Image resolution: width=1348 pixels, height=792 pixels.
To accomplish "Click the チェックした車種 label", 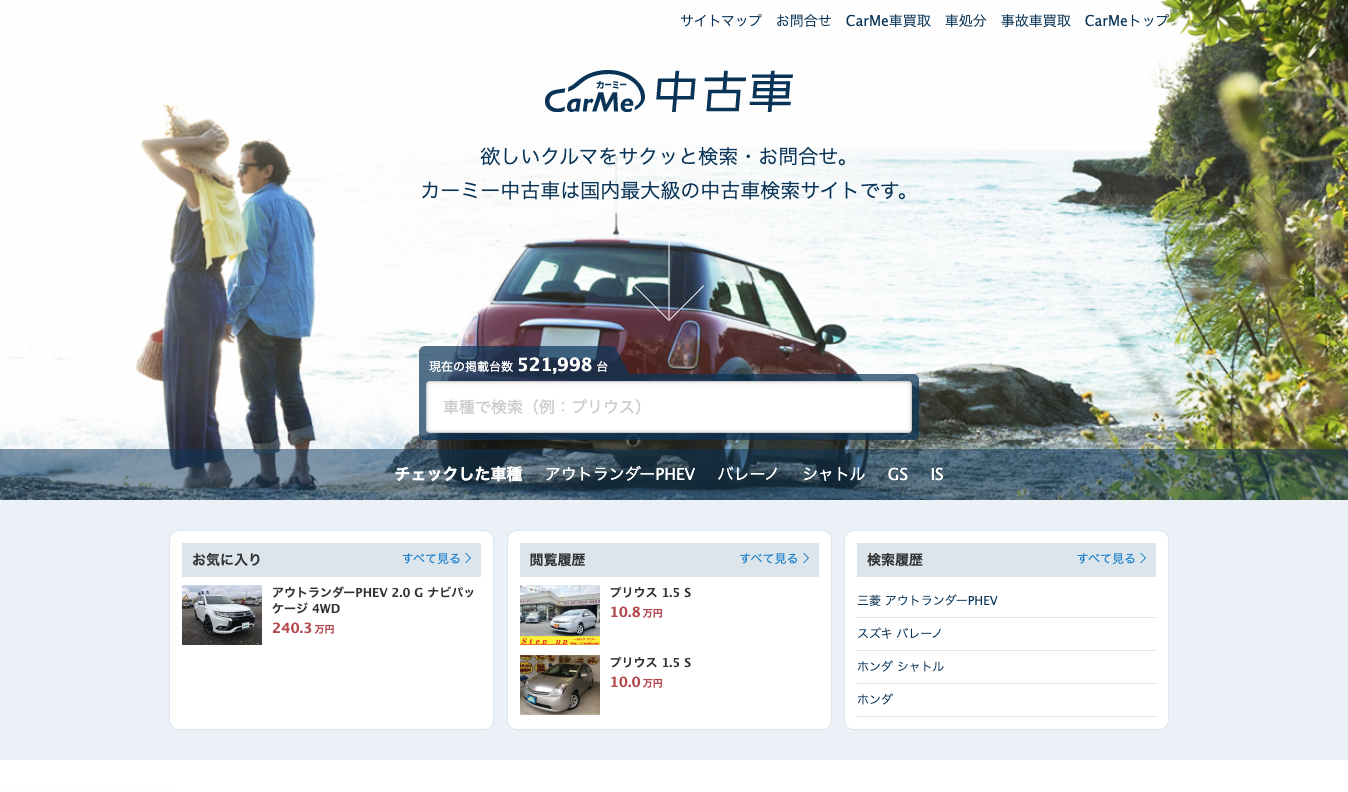I will [458, 474].
